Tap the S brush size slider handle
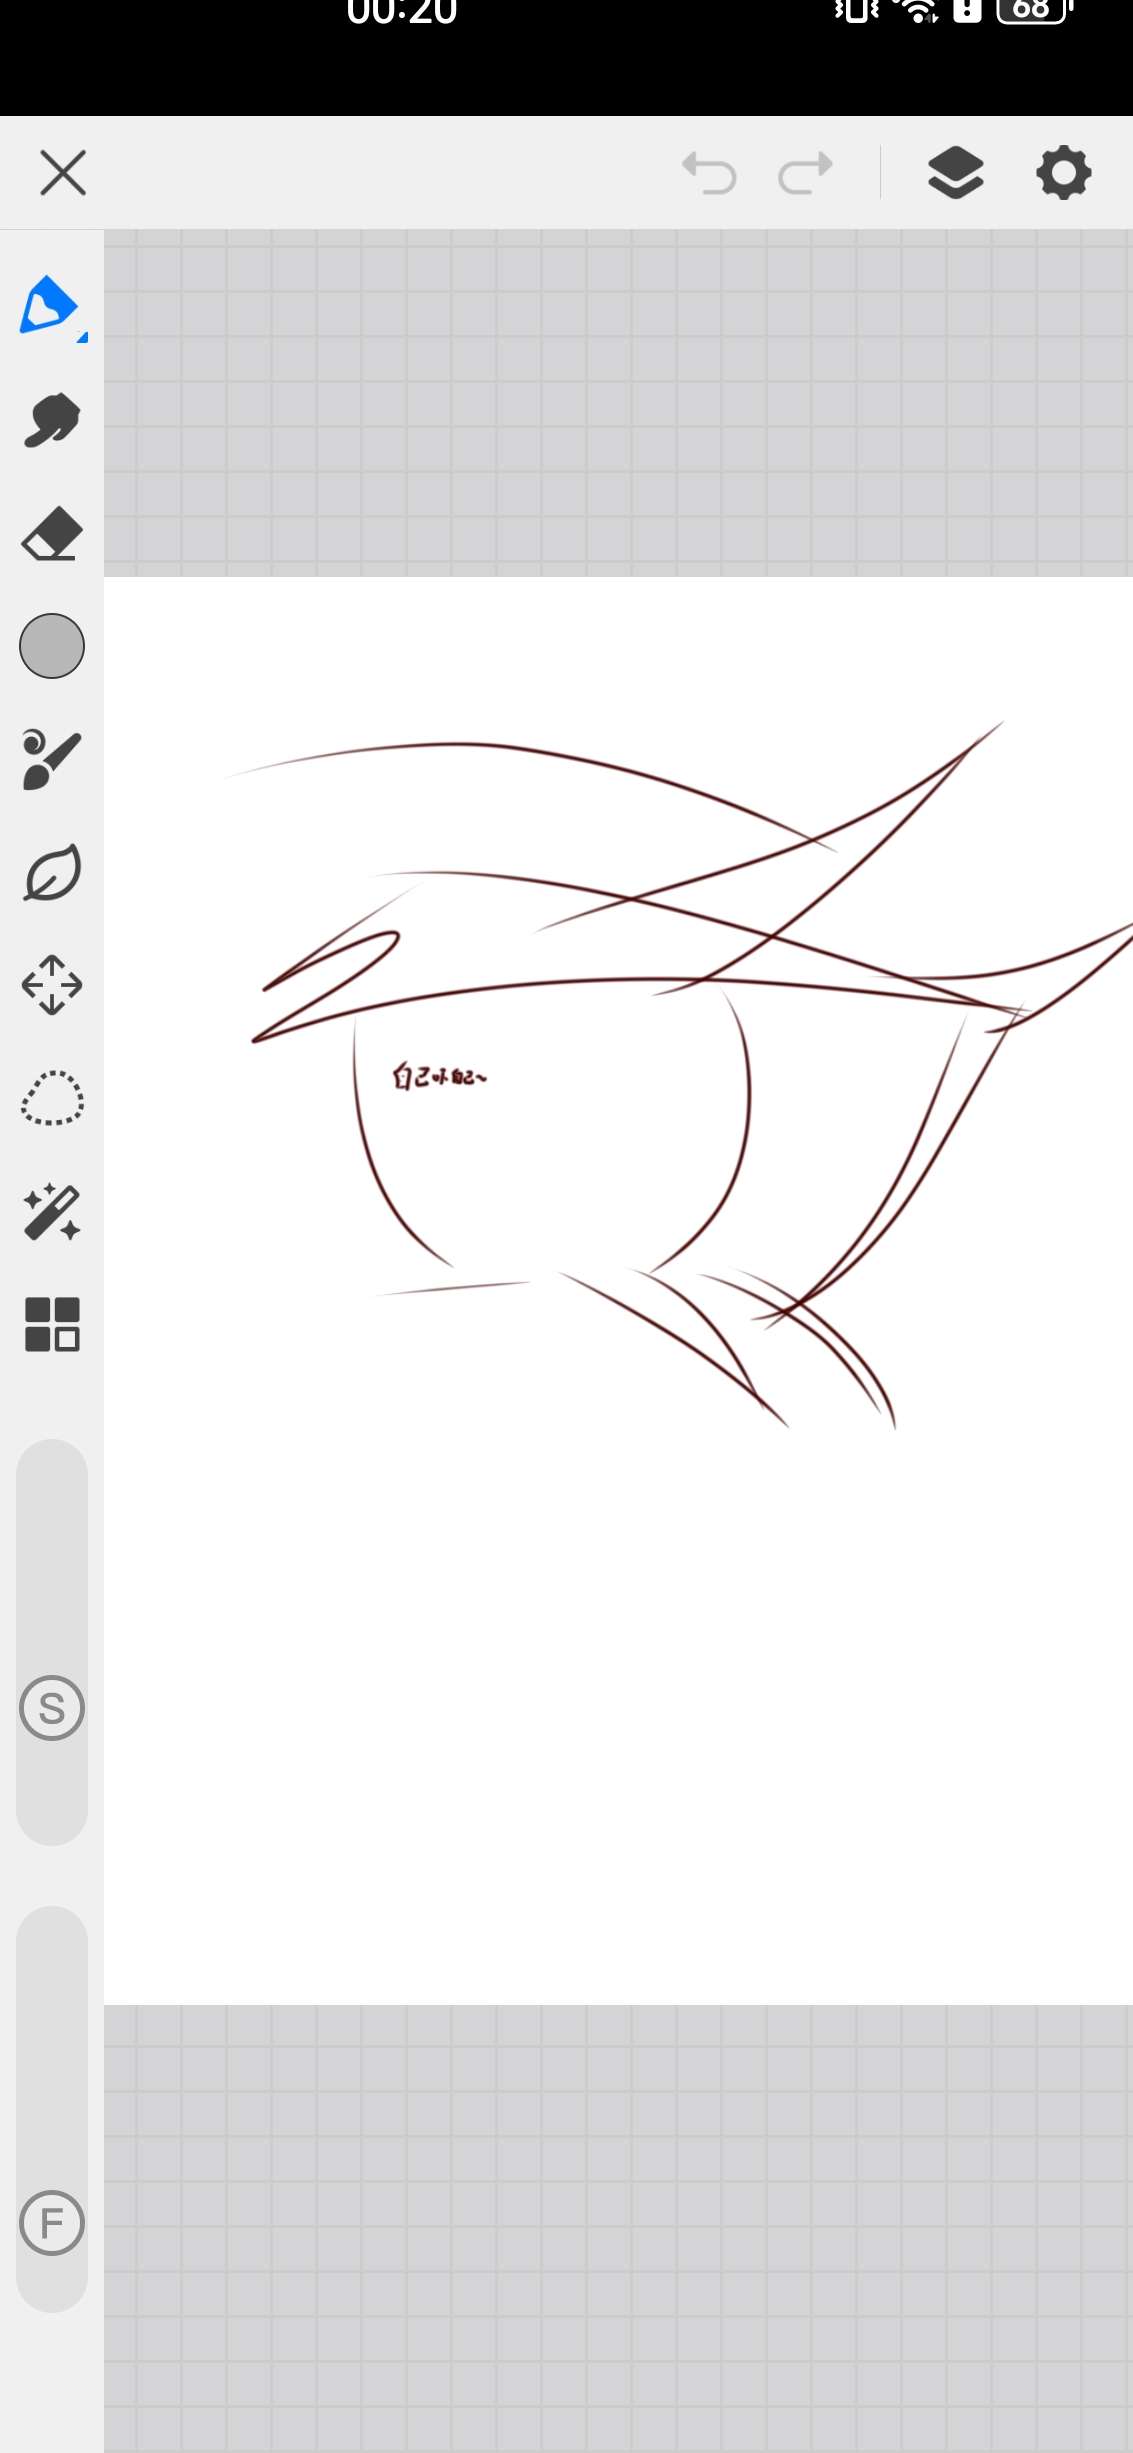 52,1708
